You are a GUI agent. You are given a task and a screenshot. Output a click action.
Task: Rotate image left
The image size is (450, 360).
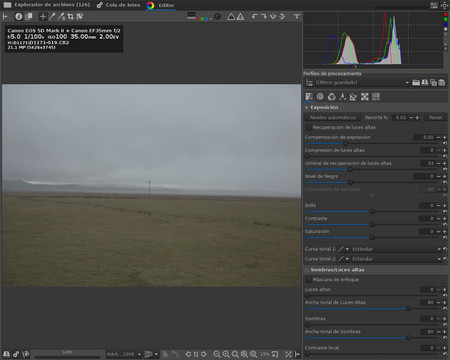255,16
